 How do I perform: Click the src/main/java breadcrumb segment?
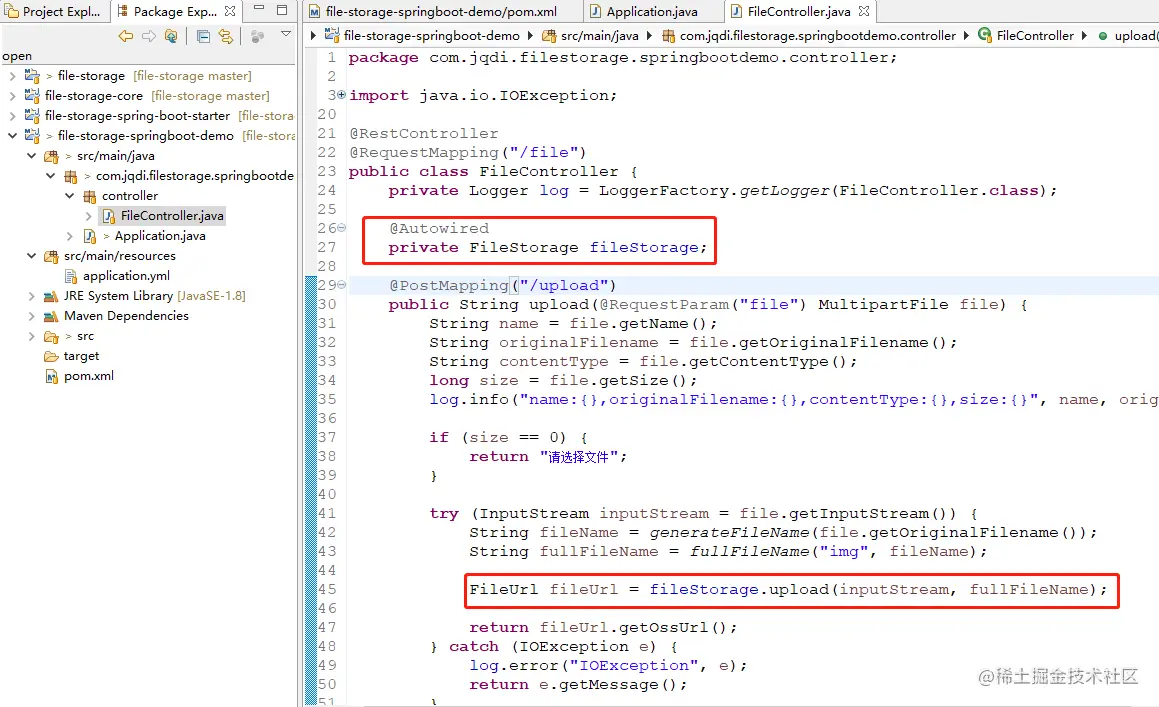[599, 35]
